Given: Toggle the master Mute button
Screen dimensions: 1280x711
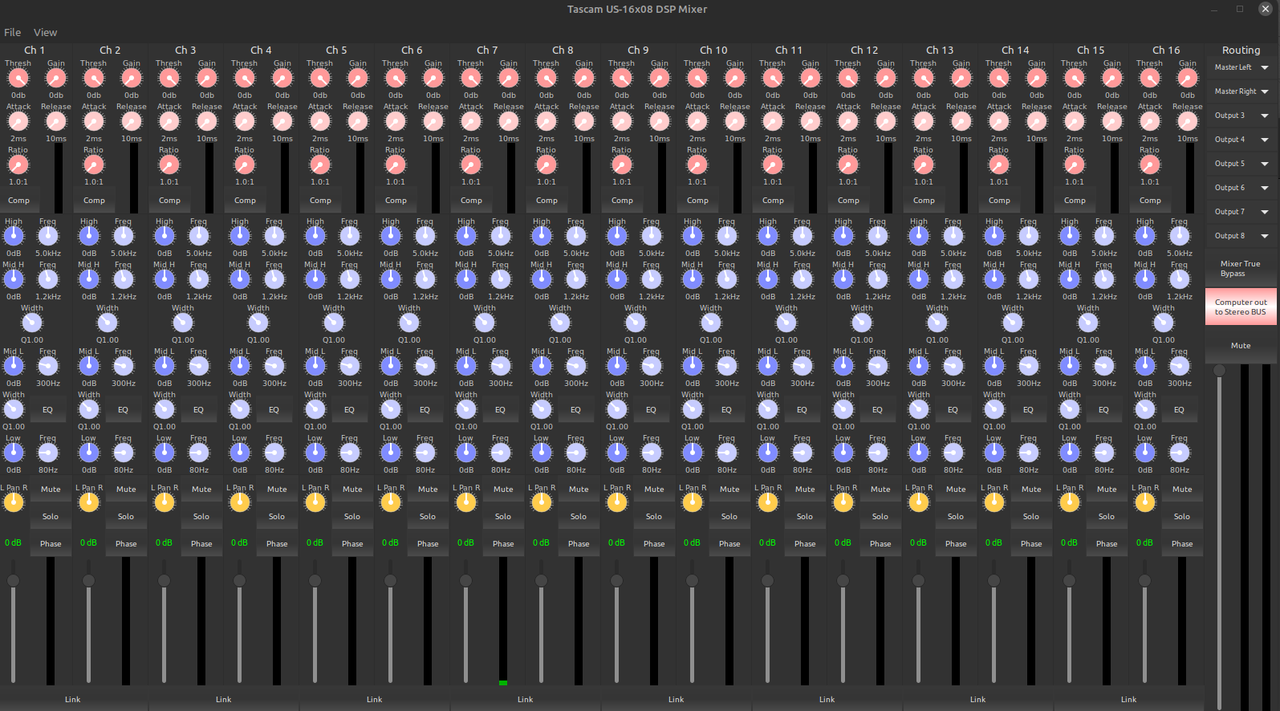Looking at the screenshot, I should [1240, 345].
